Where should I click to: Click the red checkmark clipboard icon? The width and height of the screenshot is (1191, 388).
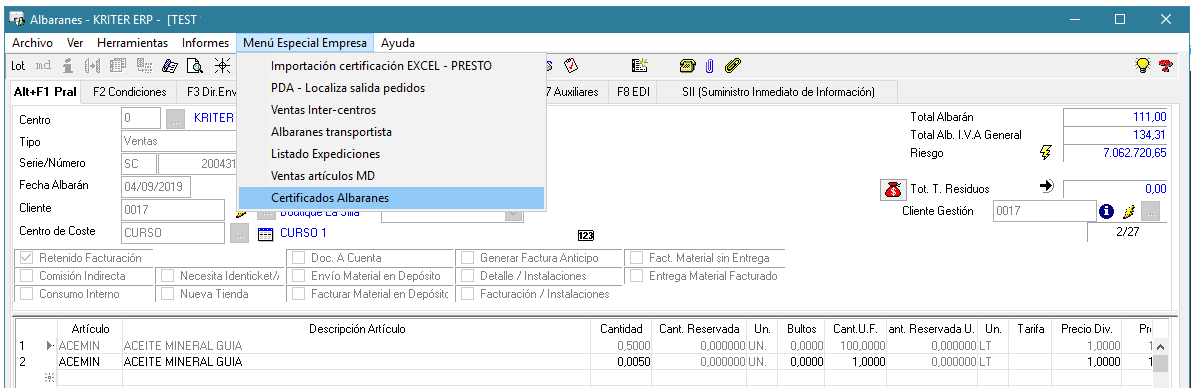pos(571,66)
